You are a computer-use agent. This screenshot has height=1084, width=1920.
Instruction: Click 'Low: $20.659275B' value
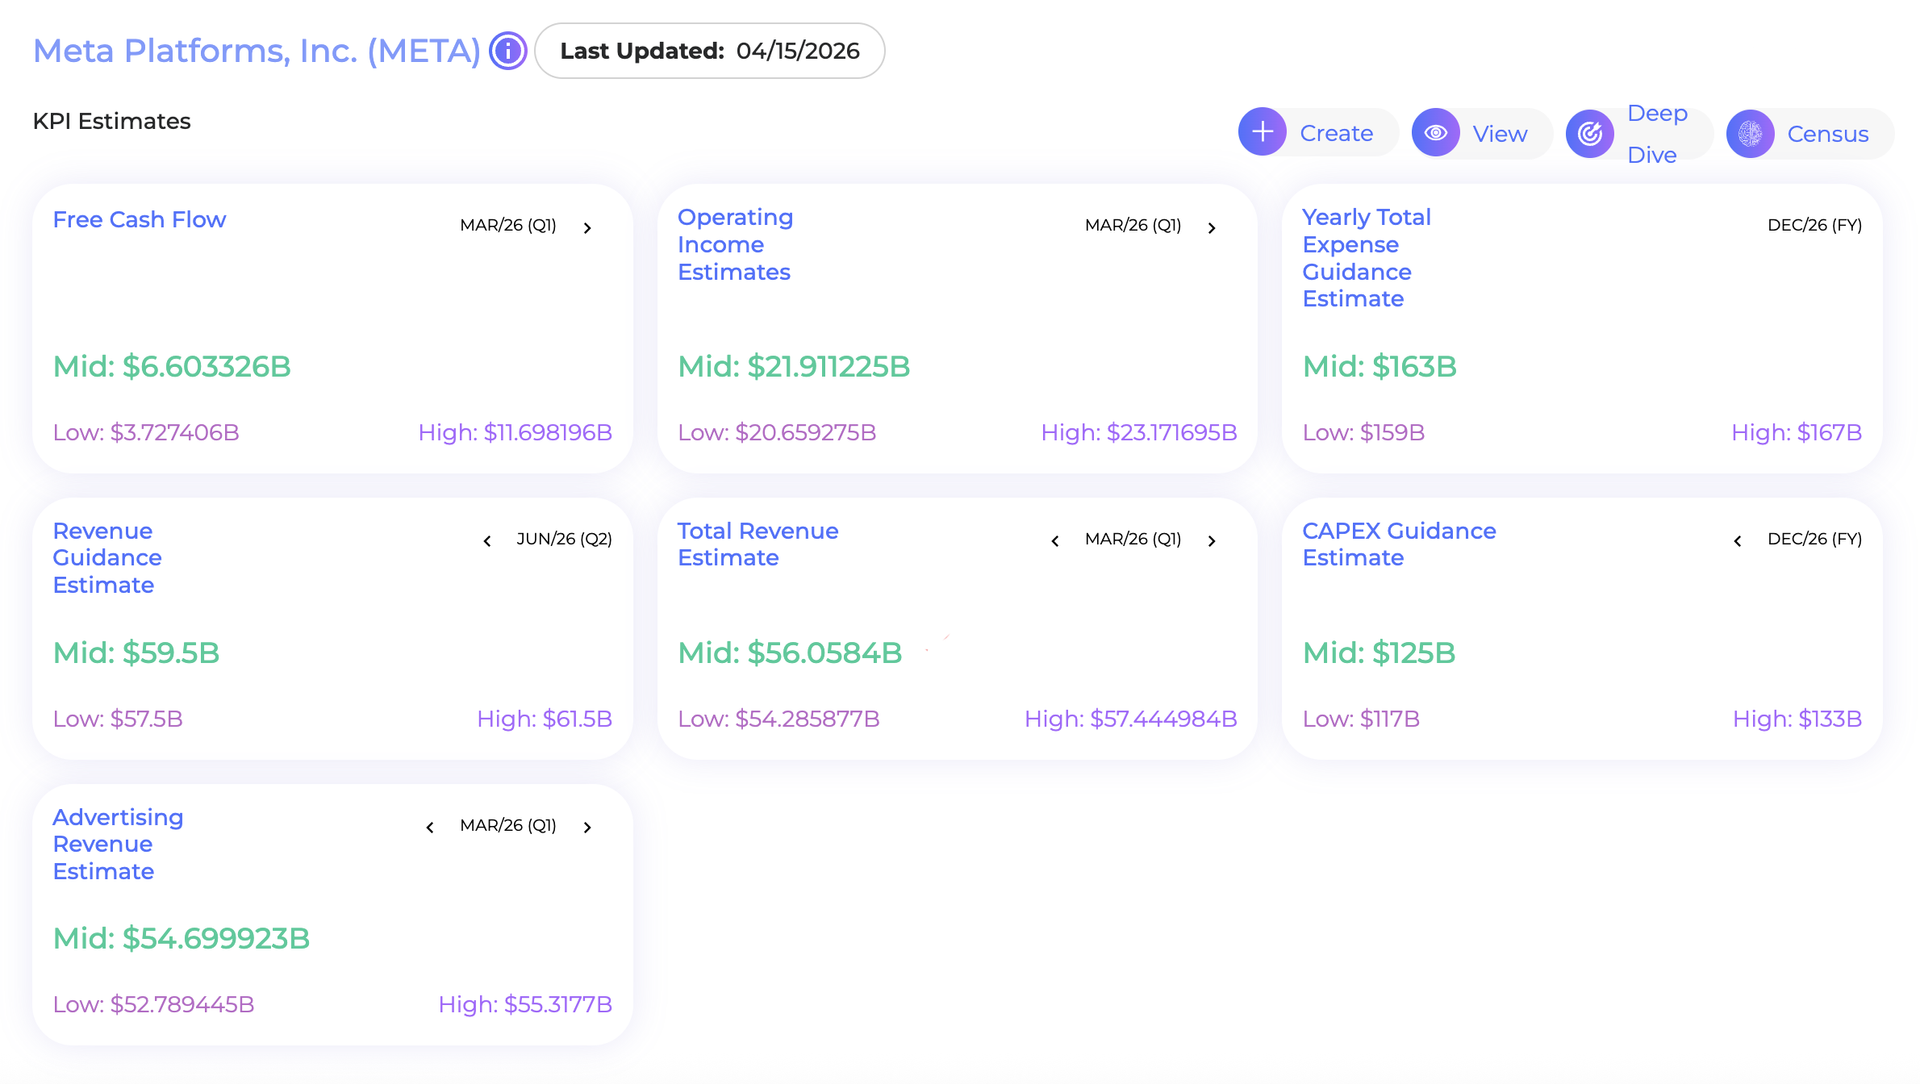[x=777, y=432]
